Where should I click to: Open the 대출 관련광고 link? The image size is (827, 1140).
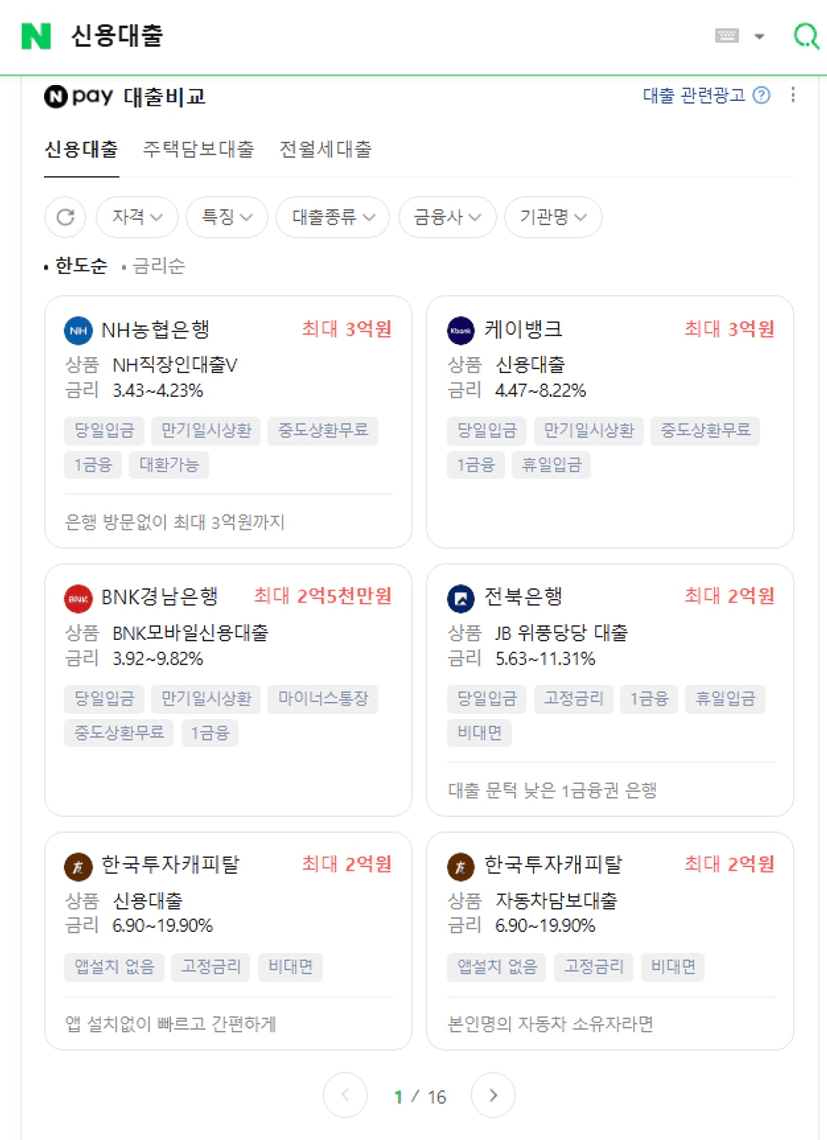click(693, 96)
